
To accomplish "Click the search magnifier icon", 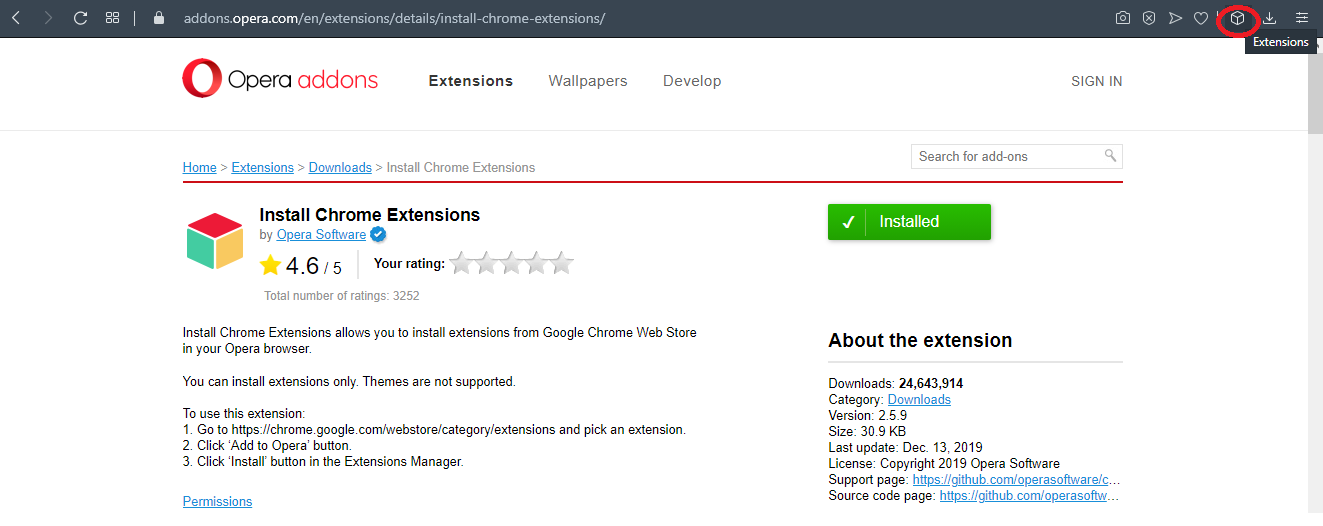I will [1110, 156].
